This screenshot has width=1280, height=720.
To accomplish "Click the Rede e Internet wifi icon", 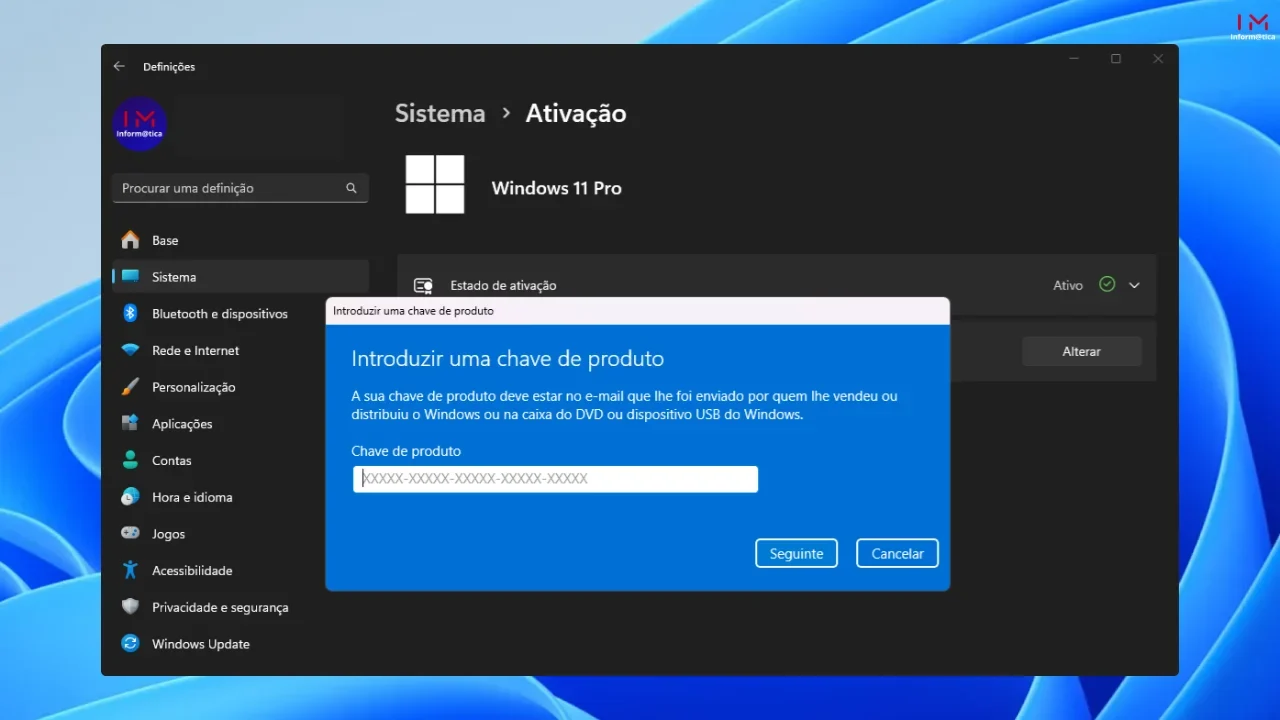I will pyautogui.click(x=130, y=350).
